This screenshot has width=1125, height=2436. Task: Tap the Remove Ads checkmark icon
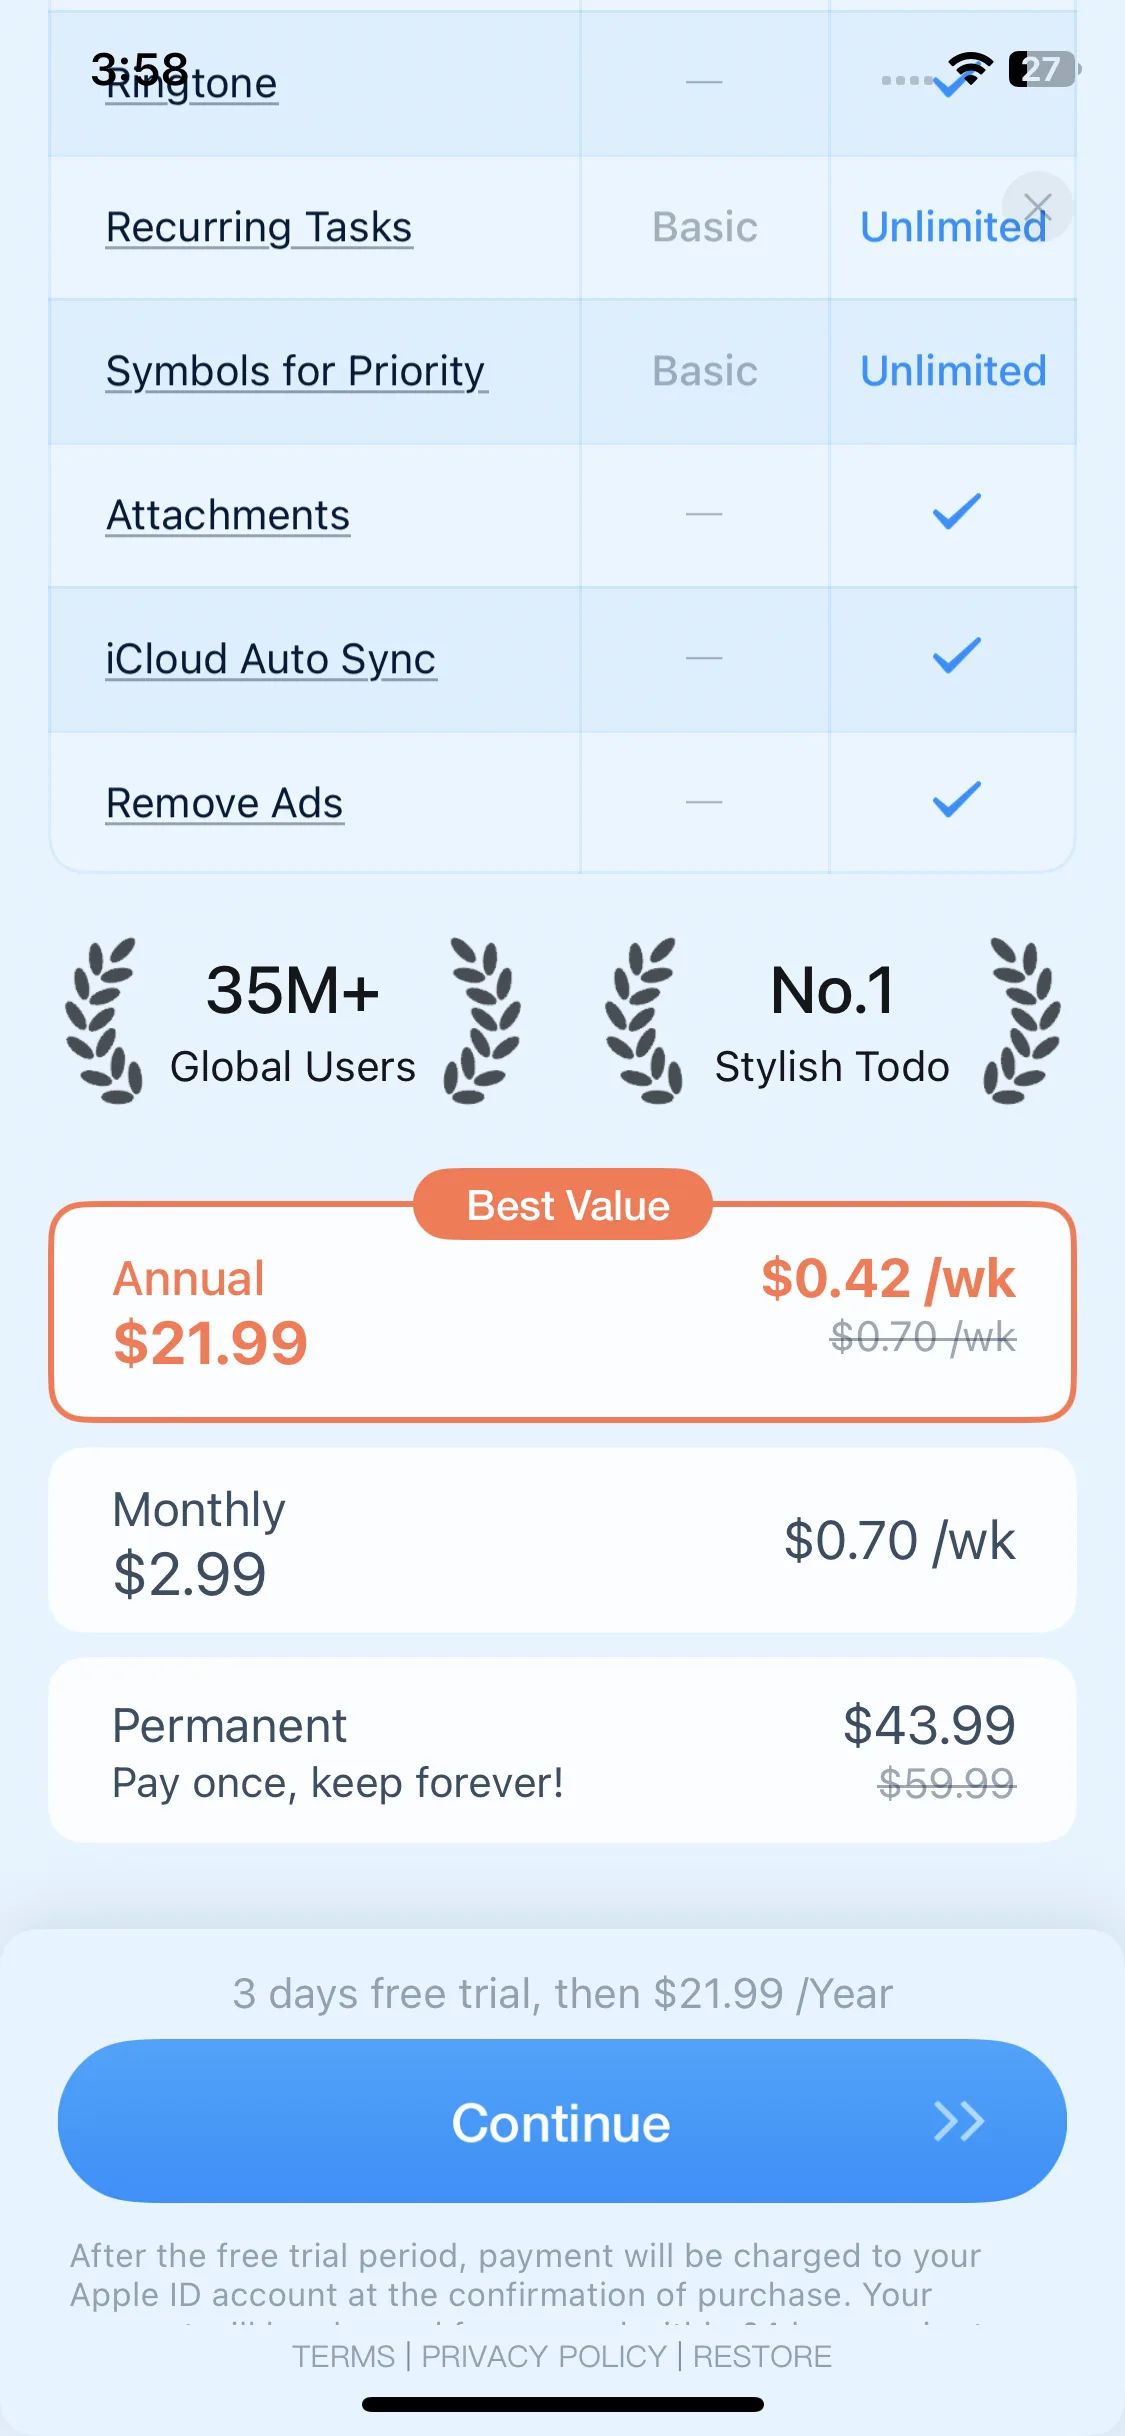coord(956,800)
